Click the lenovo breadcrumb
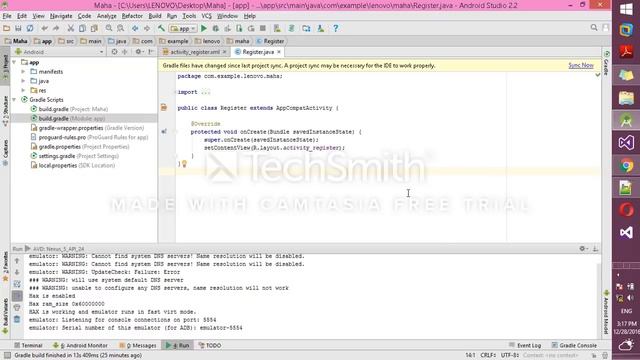The image size is (640, 360). (207, 41)
